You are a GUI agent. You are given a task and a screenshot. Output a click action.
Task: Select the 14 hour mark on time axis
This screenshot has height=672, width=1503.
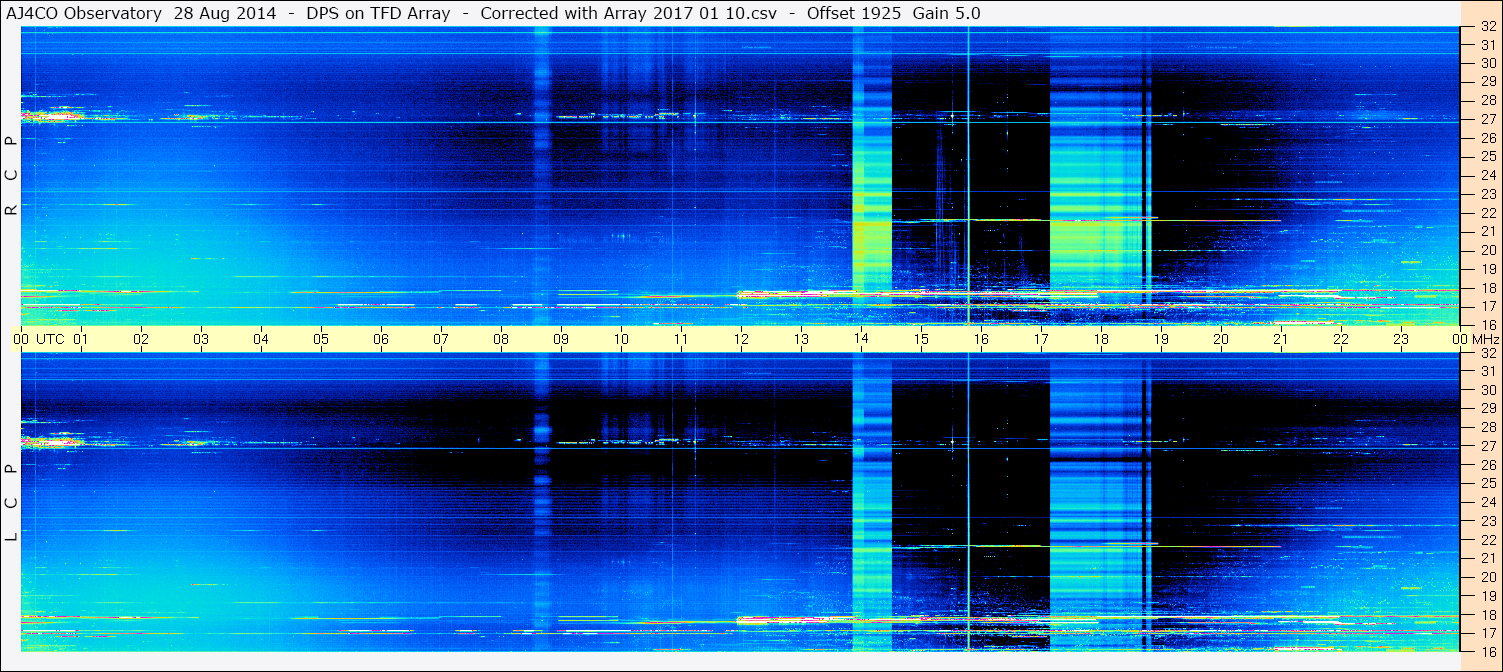861,339
